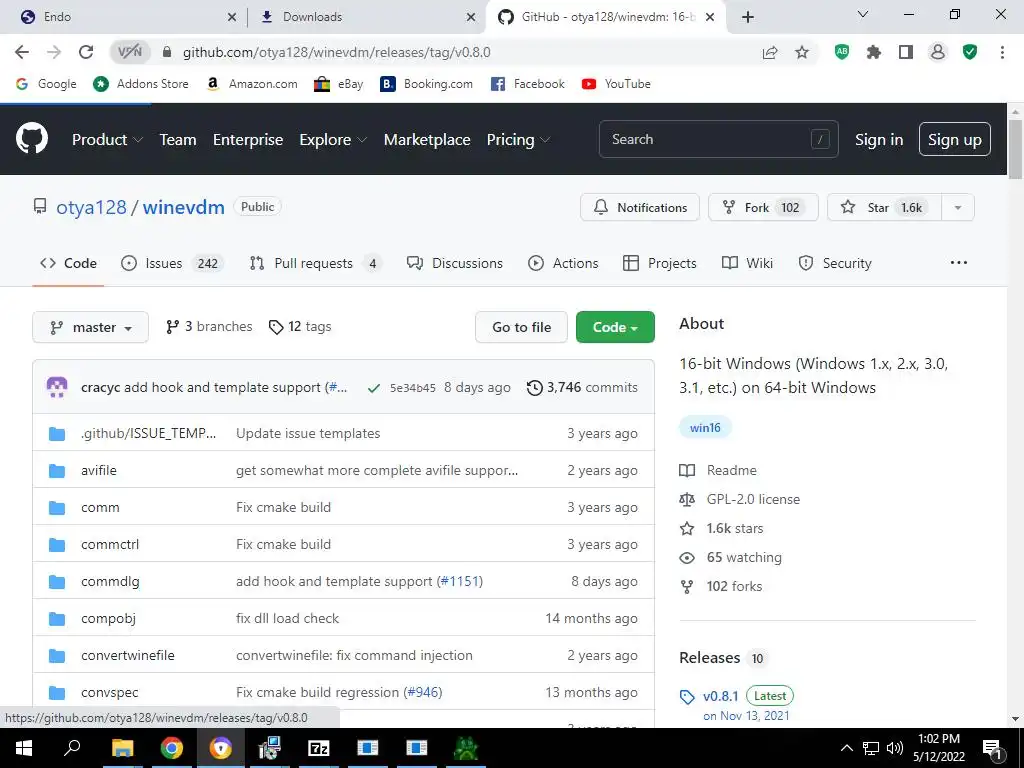
Task: Open the browser side panel icon
Action: tap(906, 52)
